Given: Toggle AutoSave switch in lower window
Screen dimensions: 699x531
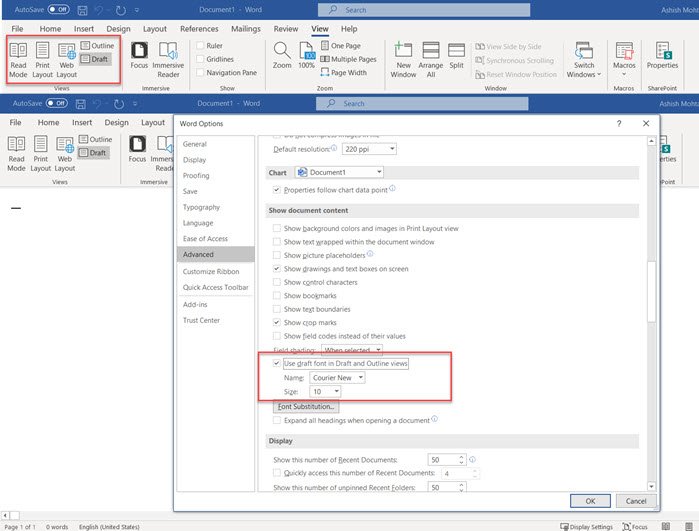Looking at the screenshot, I should tap(57, 103).
